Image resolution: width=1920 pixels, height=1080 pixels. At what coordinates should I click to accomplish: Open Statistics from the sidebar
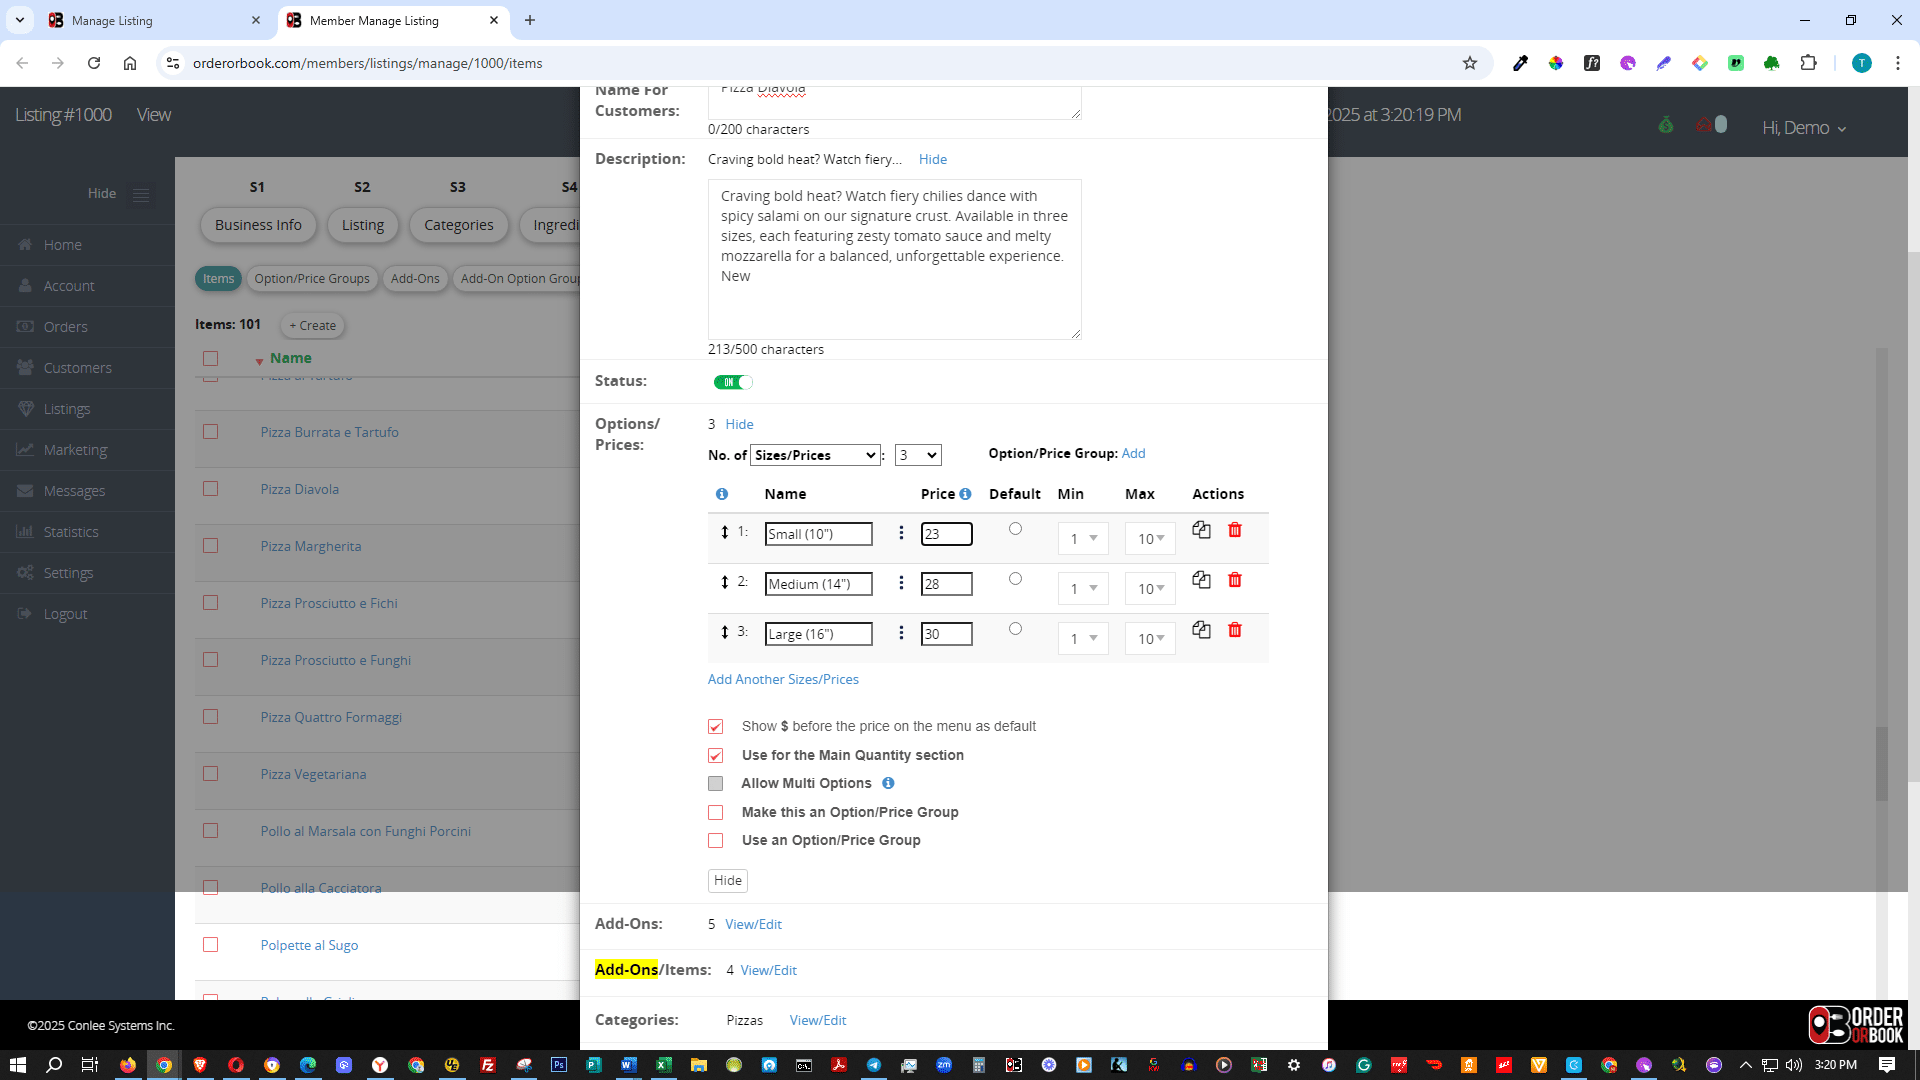pyautogui.click(x=71, y=531)
